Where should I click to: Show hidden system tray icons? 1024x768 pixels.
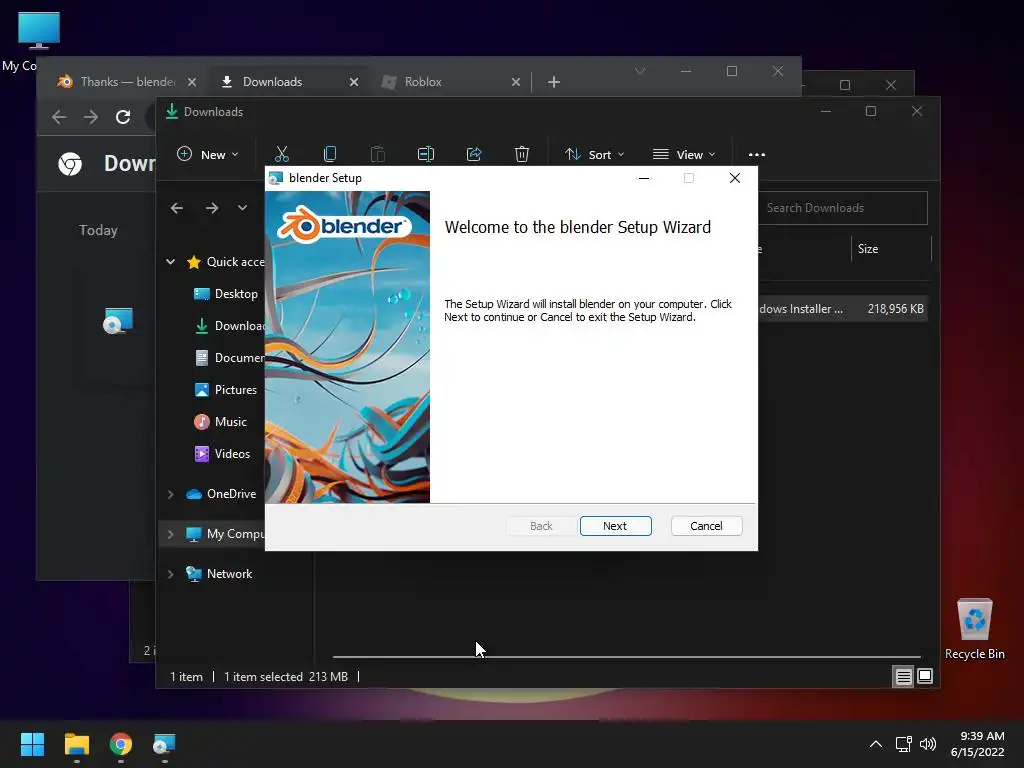(876, 744)
